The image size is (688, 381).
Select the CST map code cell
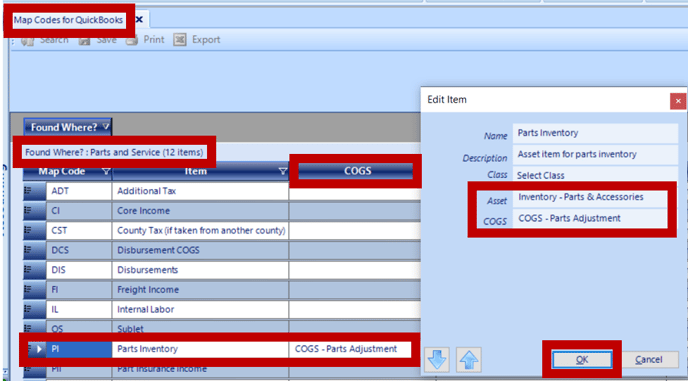(x=79, y=230)
